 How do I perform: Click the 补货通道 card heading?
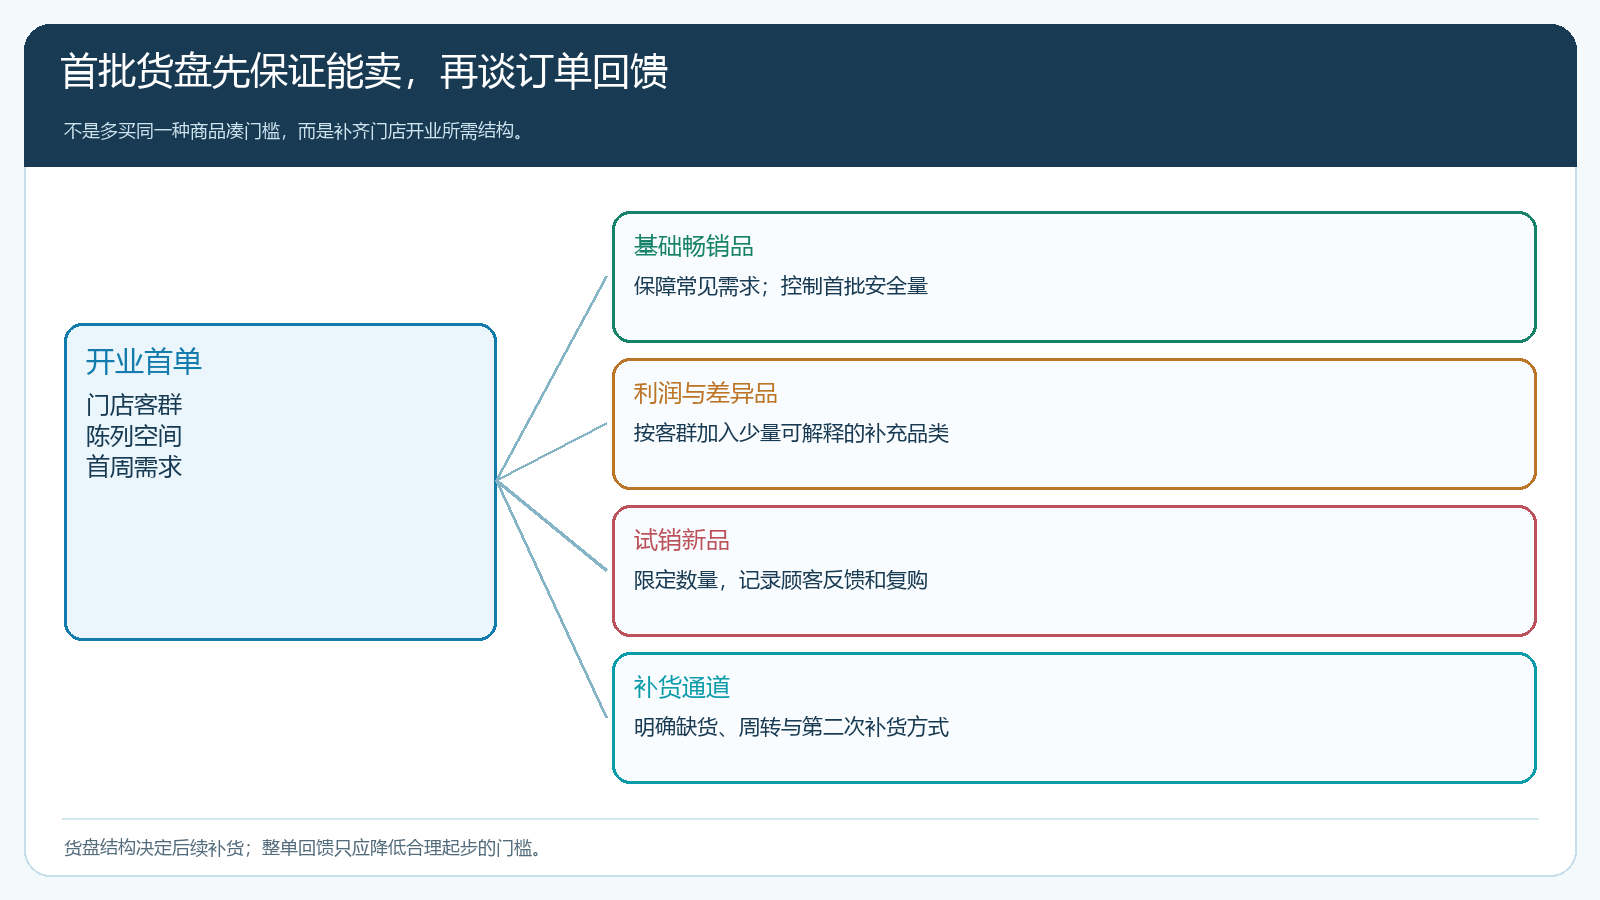tap(682, 687)
